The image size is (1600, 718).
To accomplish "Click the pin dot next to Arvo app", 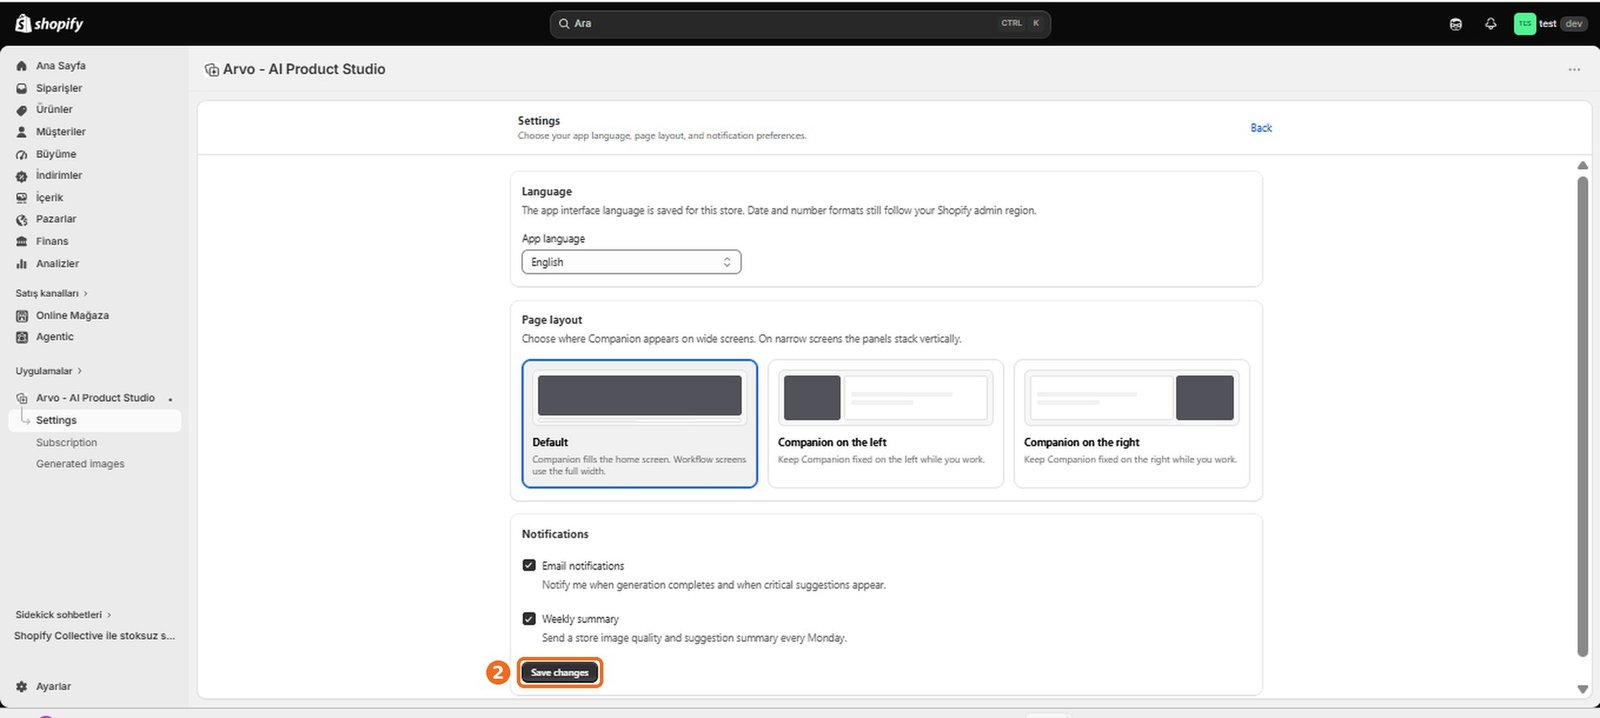I will [171, 399].
